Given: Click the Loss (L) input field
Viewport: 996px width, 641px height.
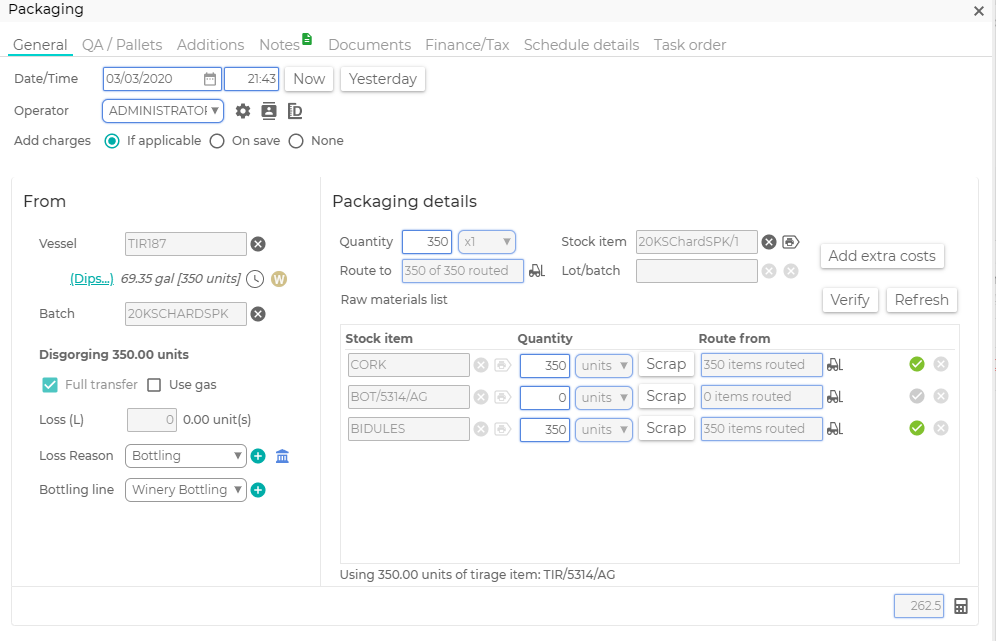Looking at the screenshot, I should 152,420.
